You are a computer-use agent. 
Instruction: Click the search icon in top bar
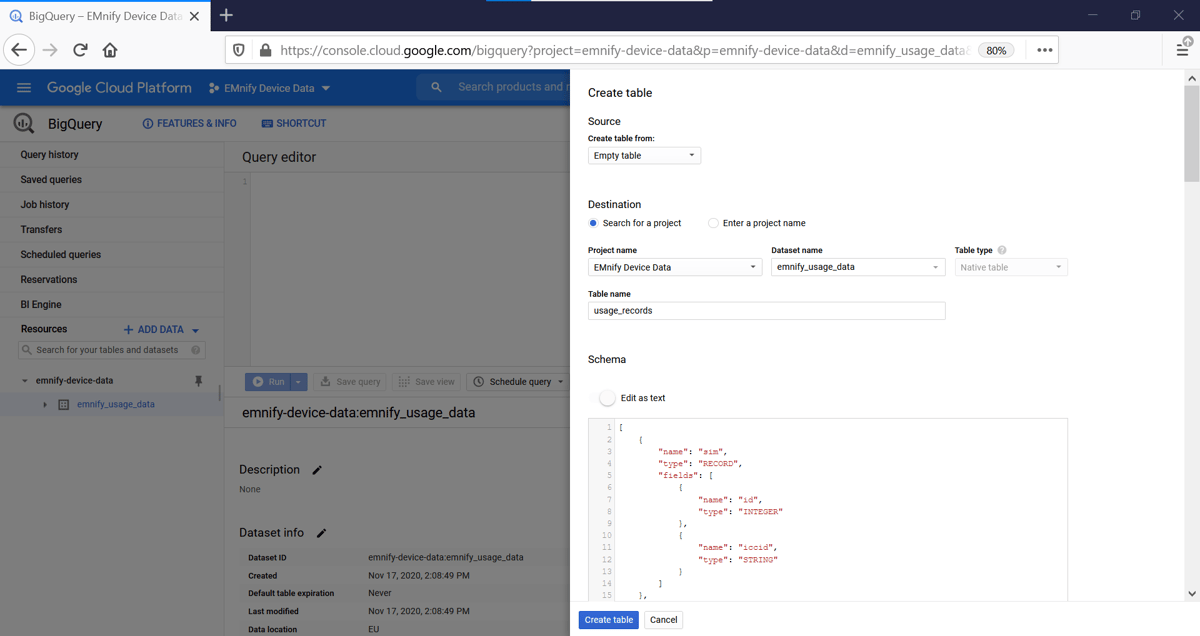436,88
